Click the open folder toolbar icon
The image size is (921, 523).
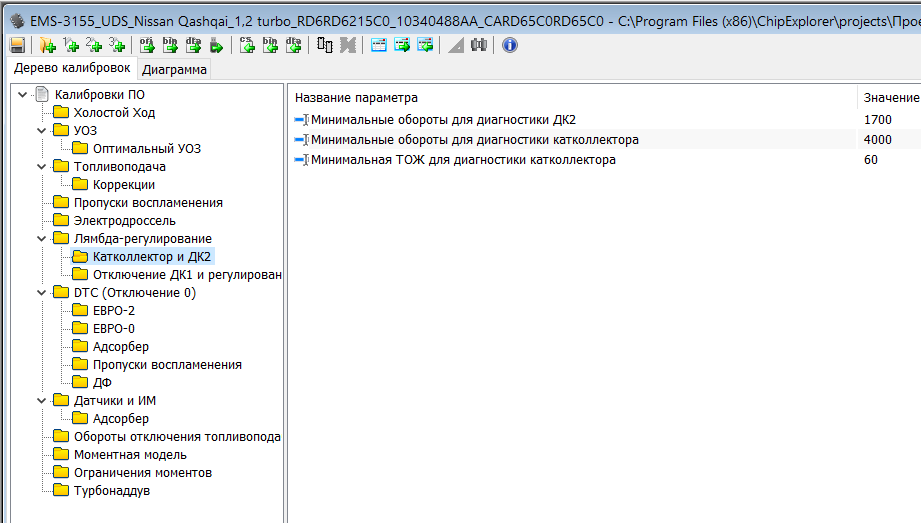coord(47,45)
